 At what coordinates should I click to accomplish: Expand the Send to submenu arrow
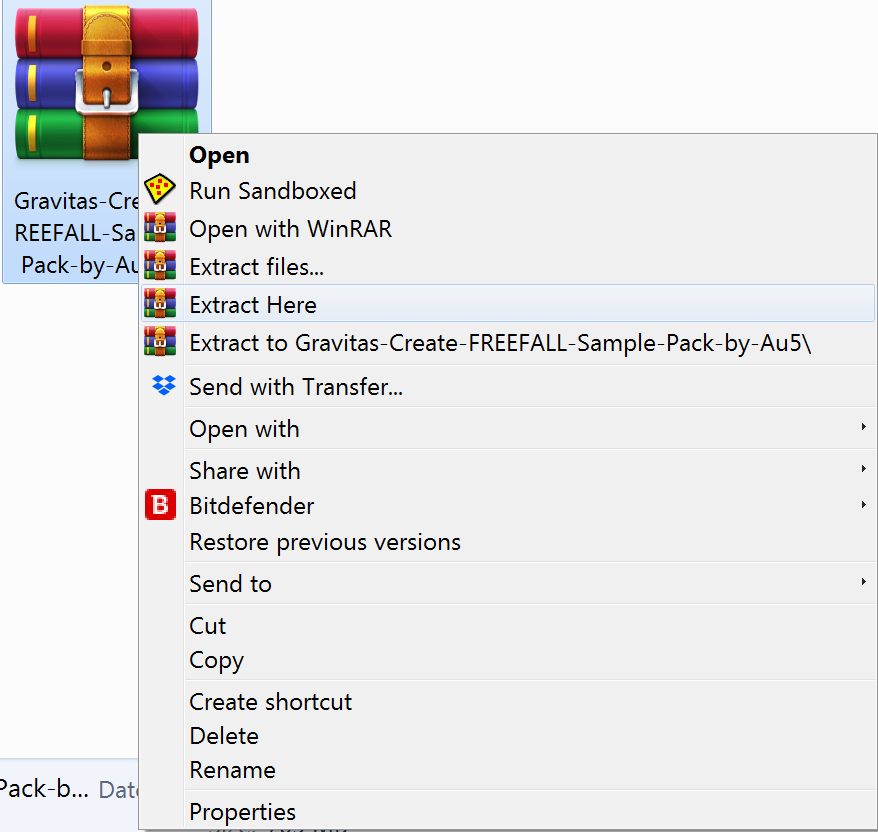point(863,582)
